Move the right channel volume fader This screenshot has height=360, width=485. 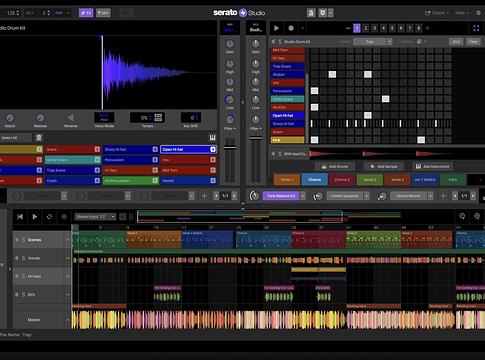(x=256, y=138)
